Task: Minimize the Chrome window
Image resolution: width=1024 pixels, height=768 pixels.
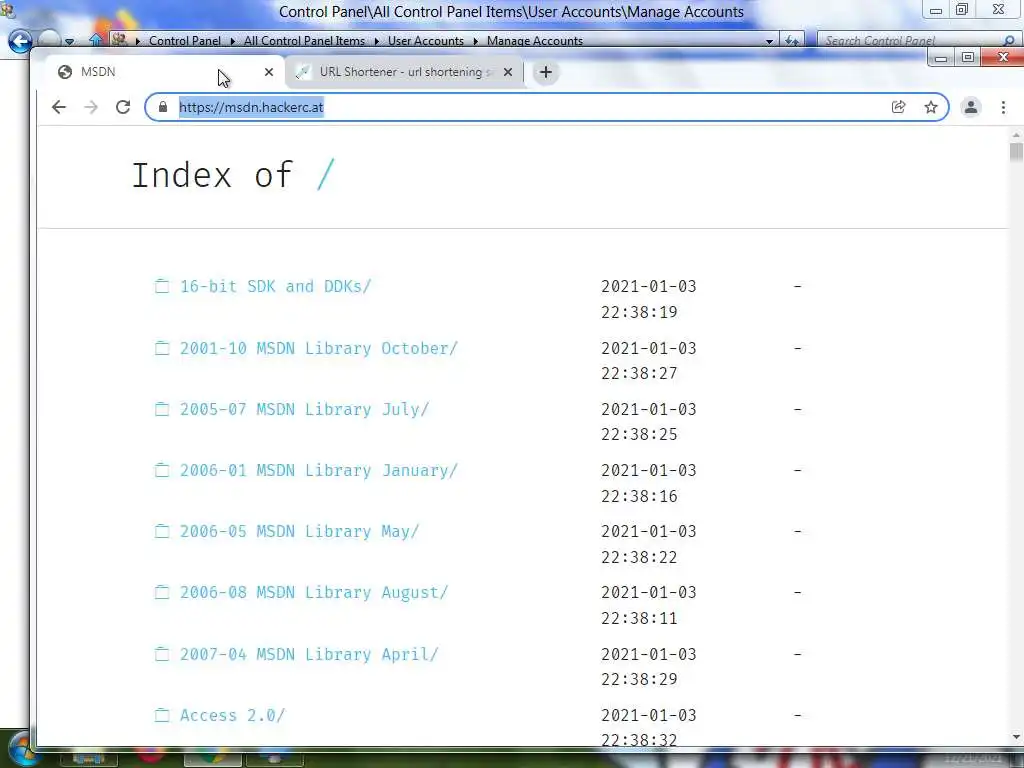Action: point(941,58)
